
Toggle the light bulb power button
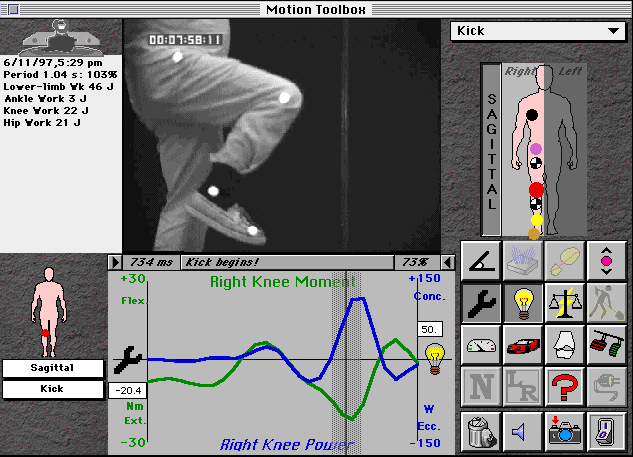522,301
